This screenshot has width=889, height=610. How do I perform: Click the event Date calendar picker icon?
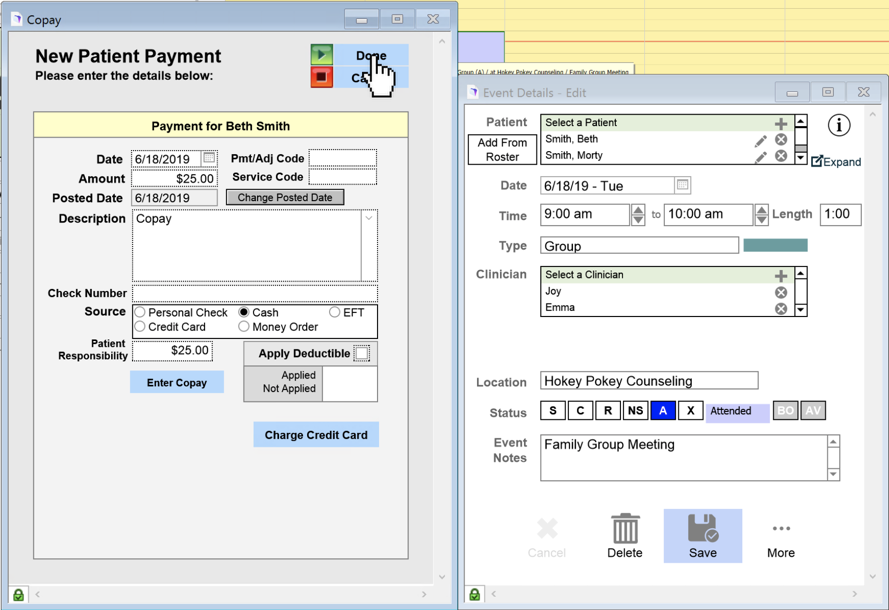tap(683, 185)
